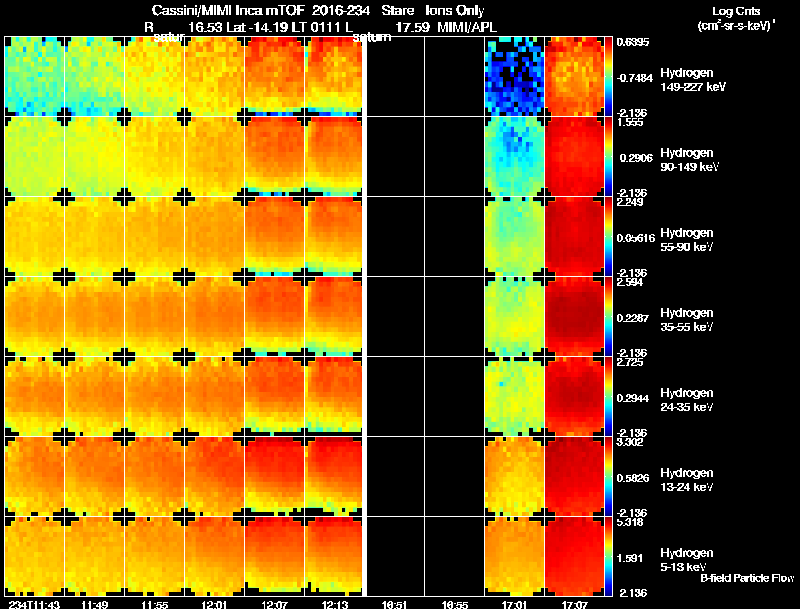Select the 149-227 keV image at 234T11:43
The height and width of the screenshot is (609, 800).
pyautogui.click(x=34, y=77)
